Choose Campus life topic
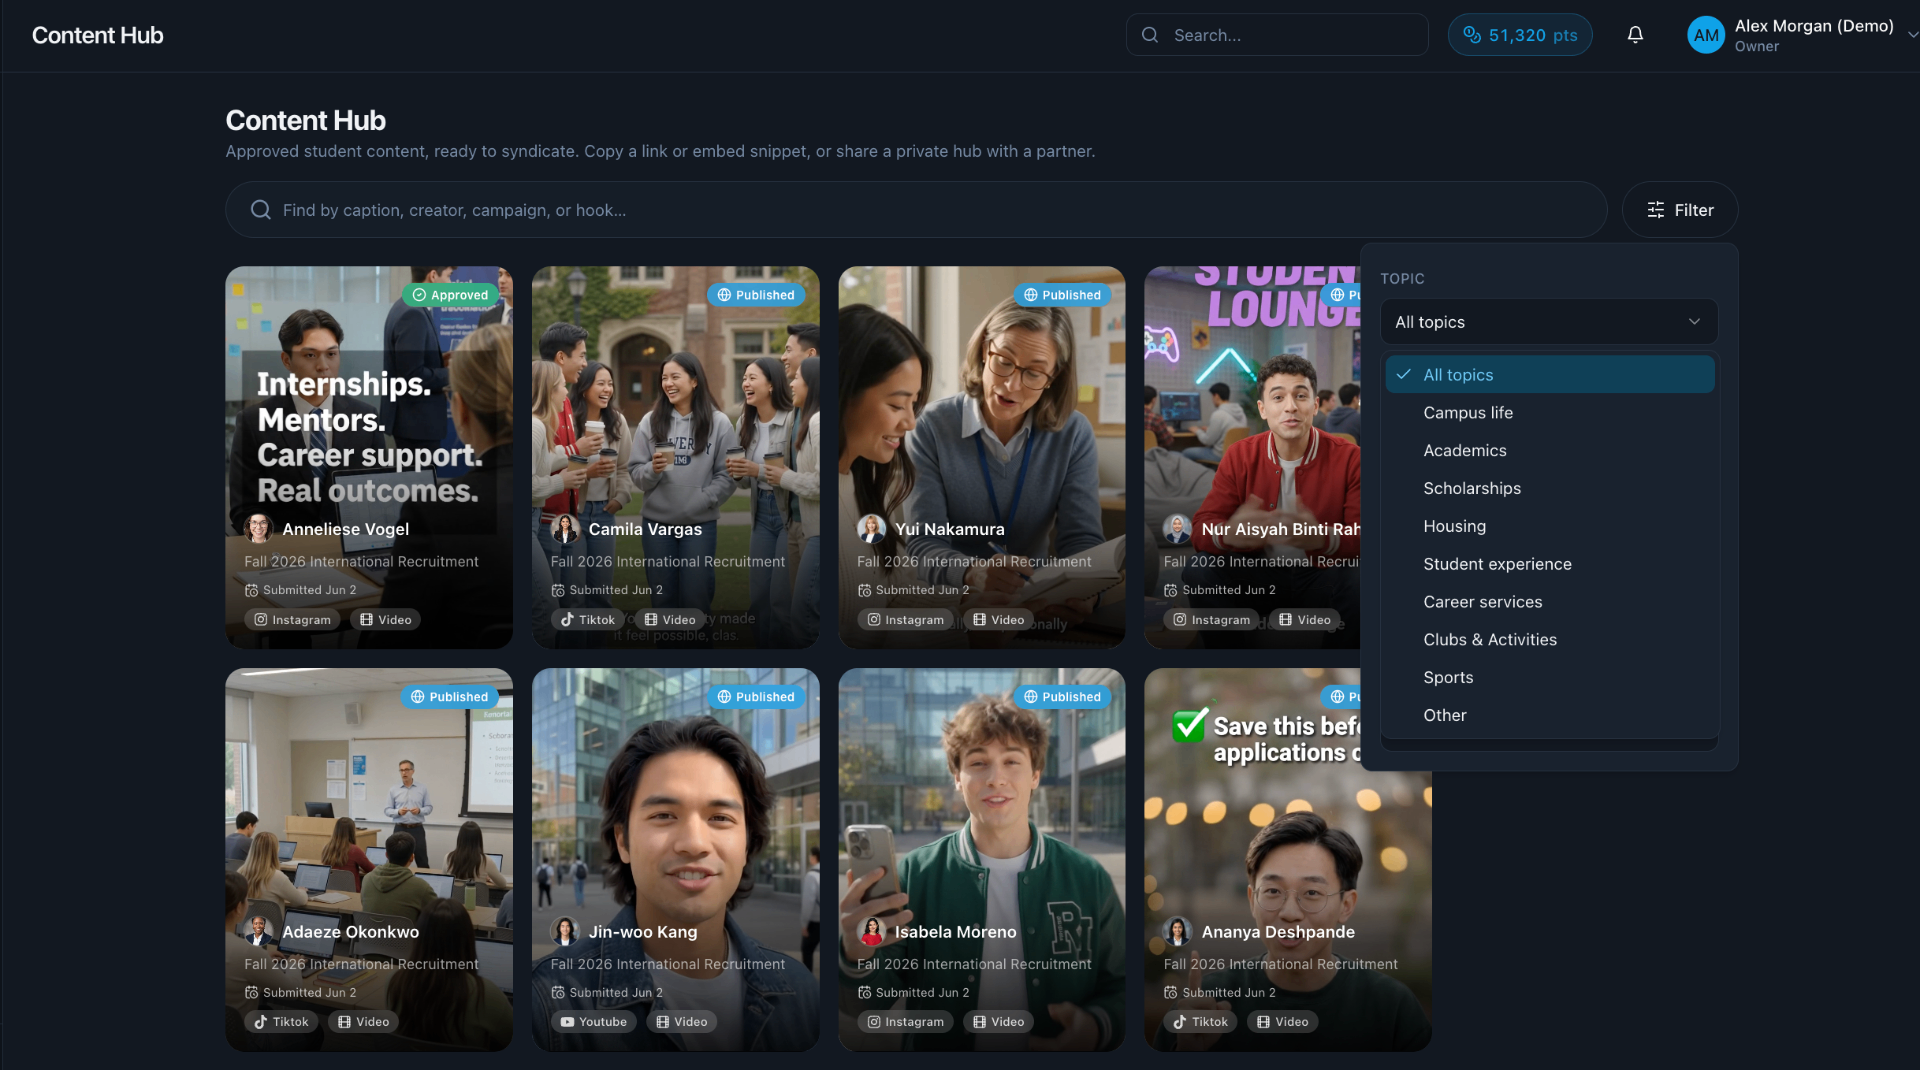Viewport: 1920px width, 1070px height. (1549, 413)
